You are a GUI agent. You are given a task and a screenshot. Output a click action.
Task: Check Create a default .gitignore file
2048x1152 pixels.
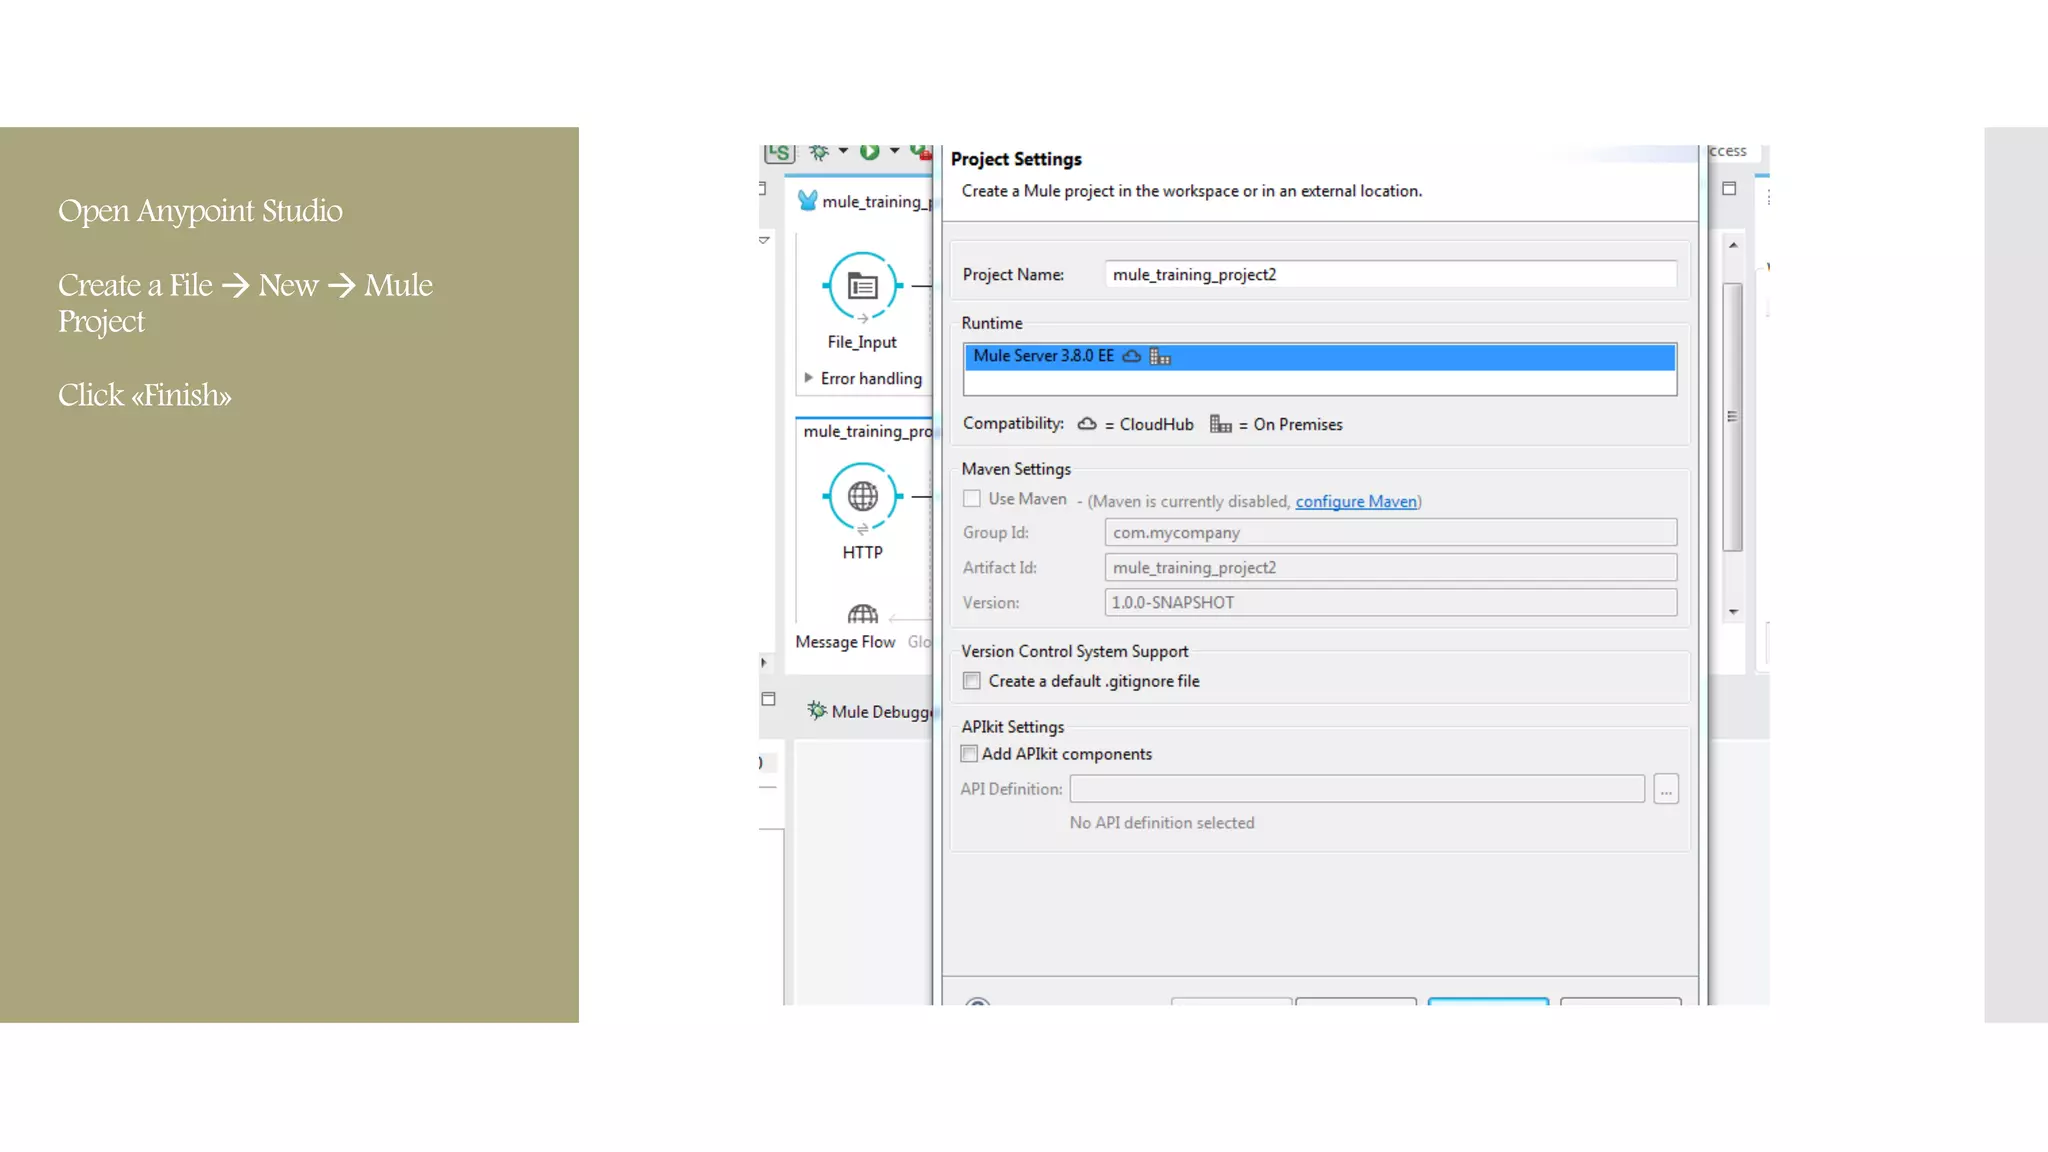click(972, 681)
